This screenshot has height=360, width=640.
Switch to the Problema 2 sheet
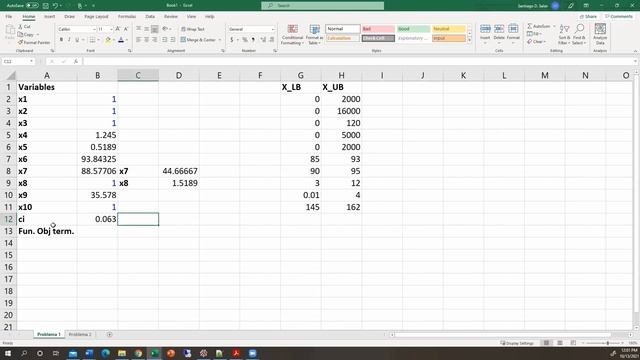tap(80, 334)
